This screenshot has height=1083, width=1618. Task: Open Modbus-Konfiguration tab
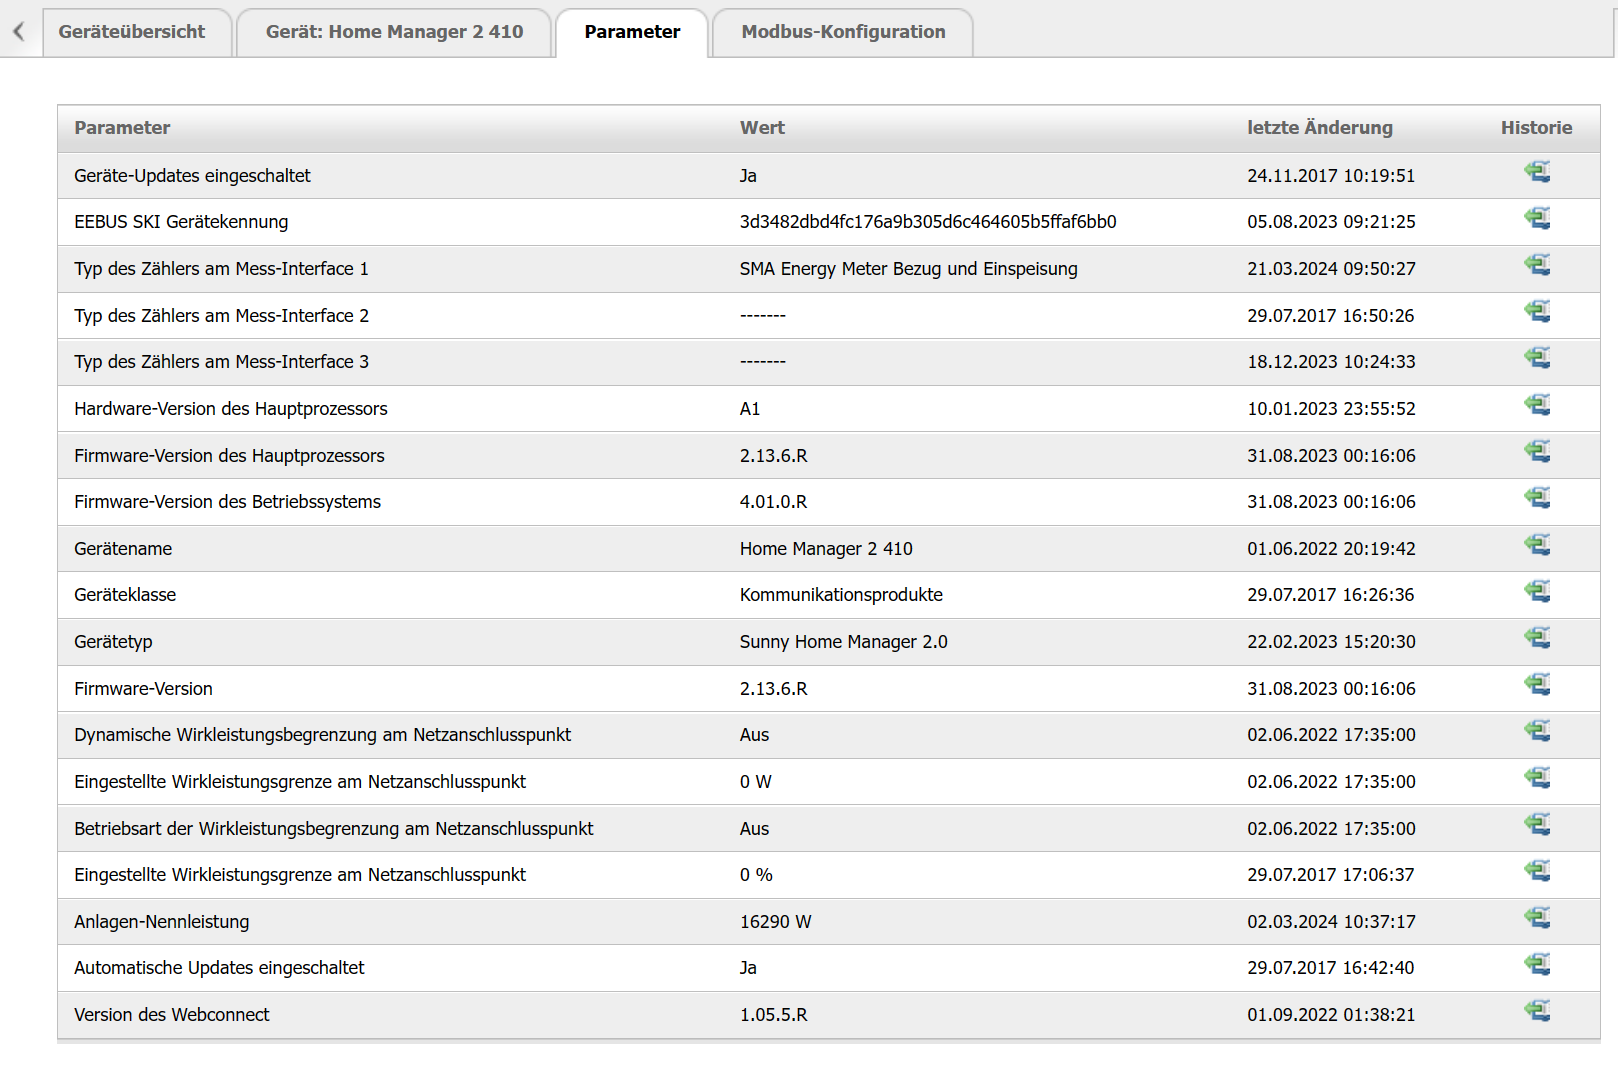[x=843, y=32]
